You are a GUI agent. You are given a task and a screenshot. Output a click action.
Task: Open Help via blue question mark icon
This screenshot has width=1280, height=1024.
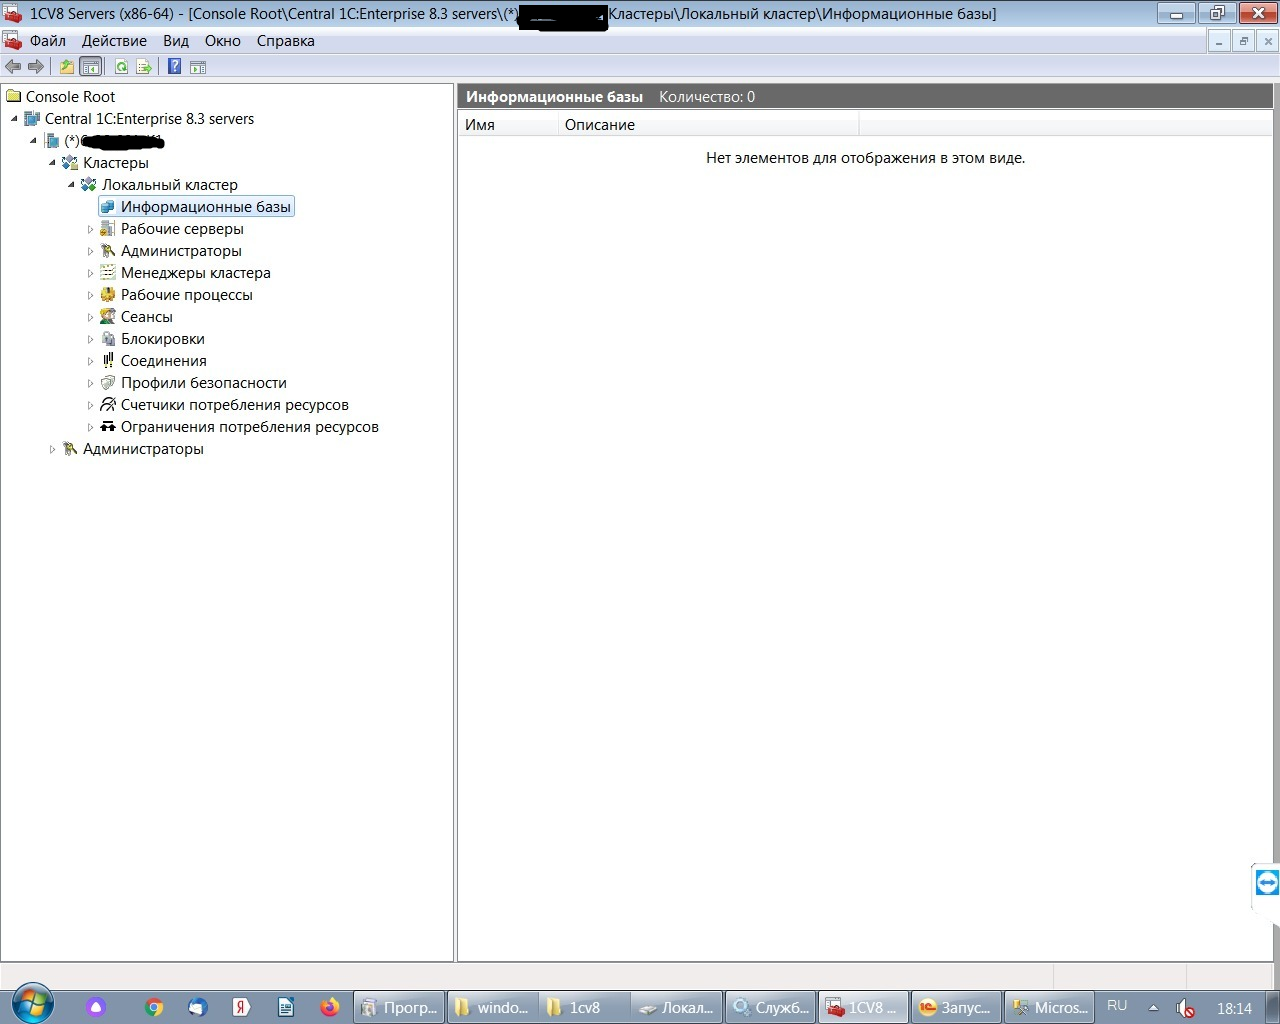[174, 67]
